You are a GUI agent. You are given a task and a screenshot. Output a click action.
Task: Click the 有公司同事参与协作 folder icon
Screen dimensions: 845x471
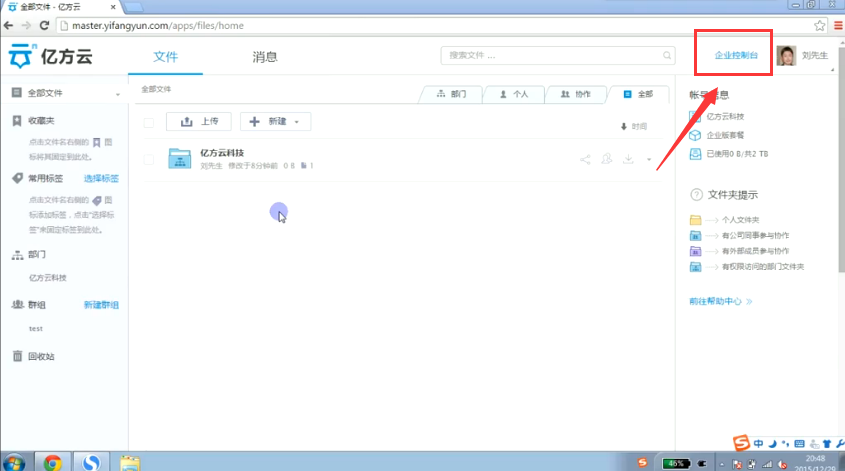696,236
